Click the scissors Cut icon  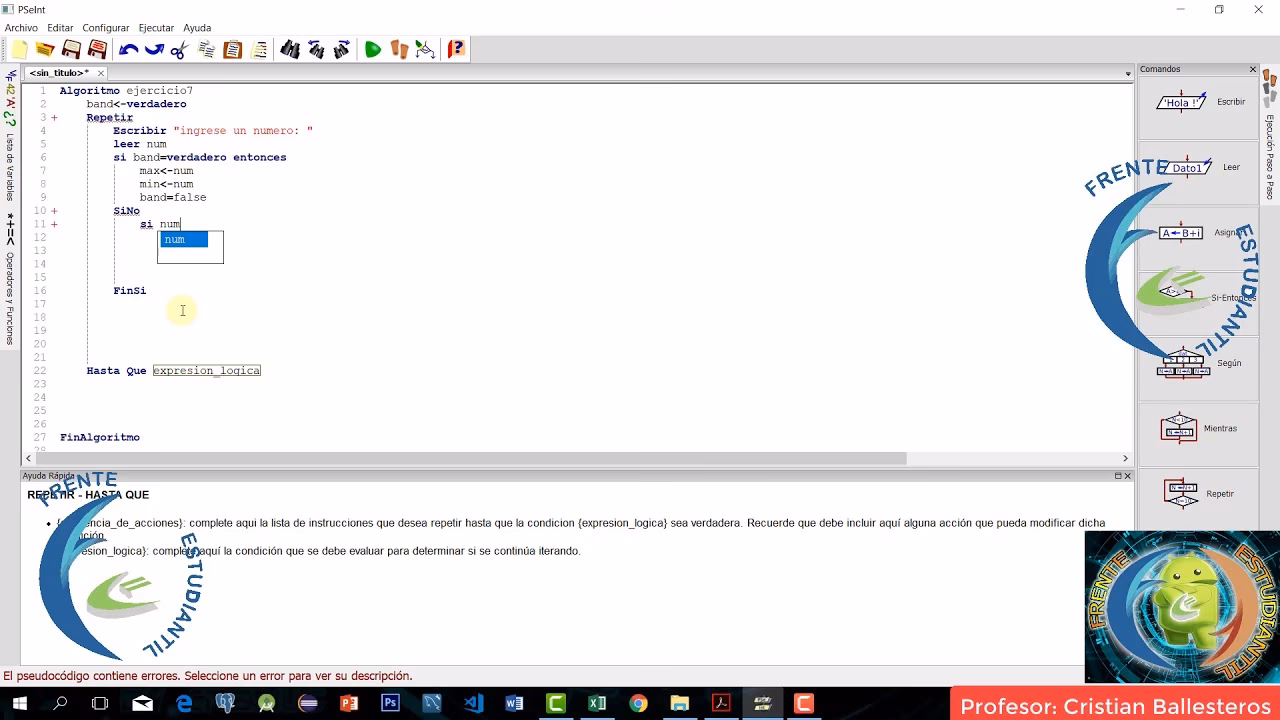click(x=179, y=49)
